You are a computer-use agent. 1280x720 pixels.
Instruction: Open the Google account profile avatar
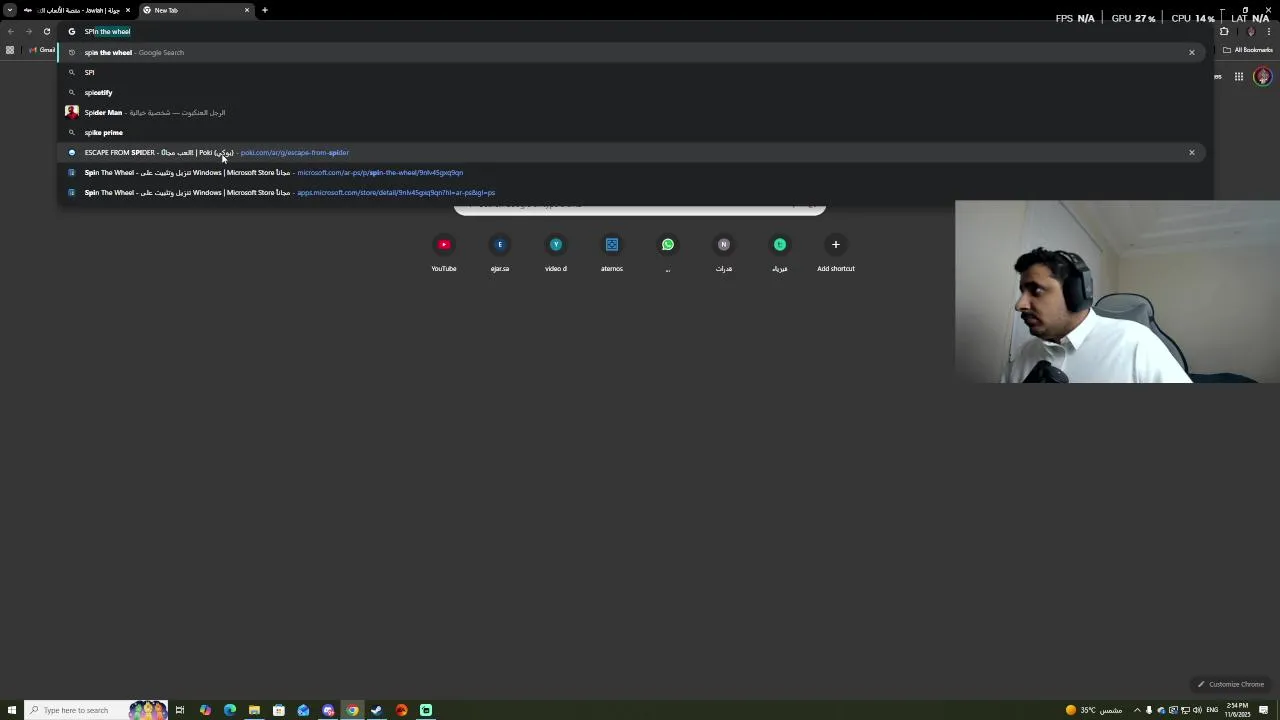pos(1263,77)
